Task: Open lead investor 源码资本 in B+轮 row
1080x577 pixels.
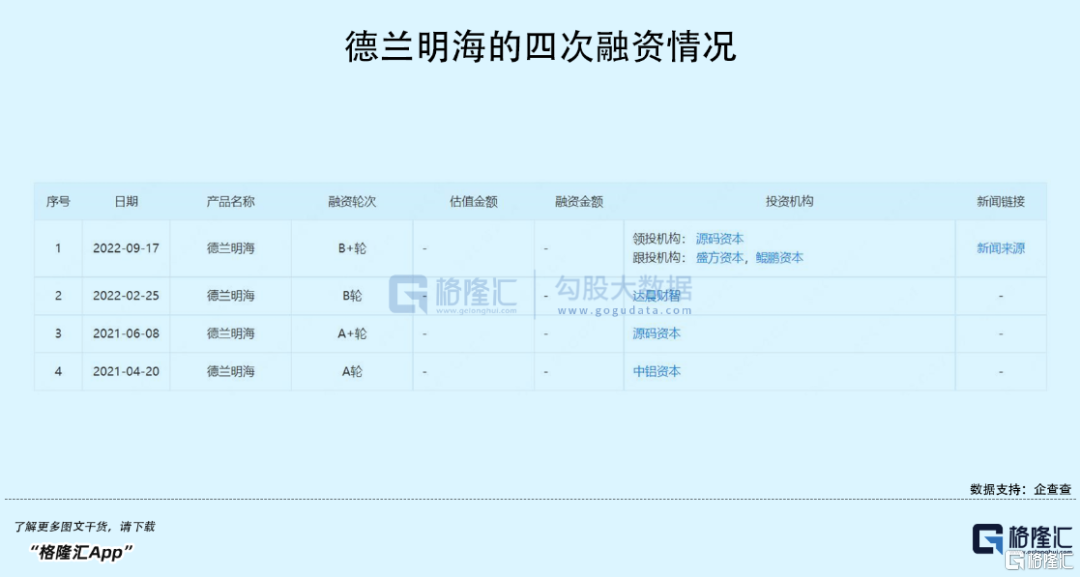Action: [719, 239]
